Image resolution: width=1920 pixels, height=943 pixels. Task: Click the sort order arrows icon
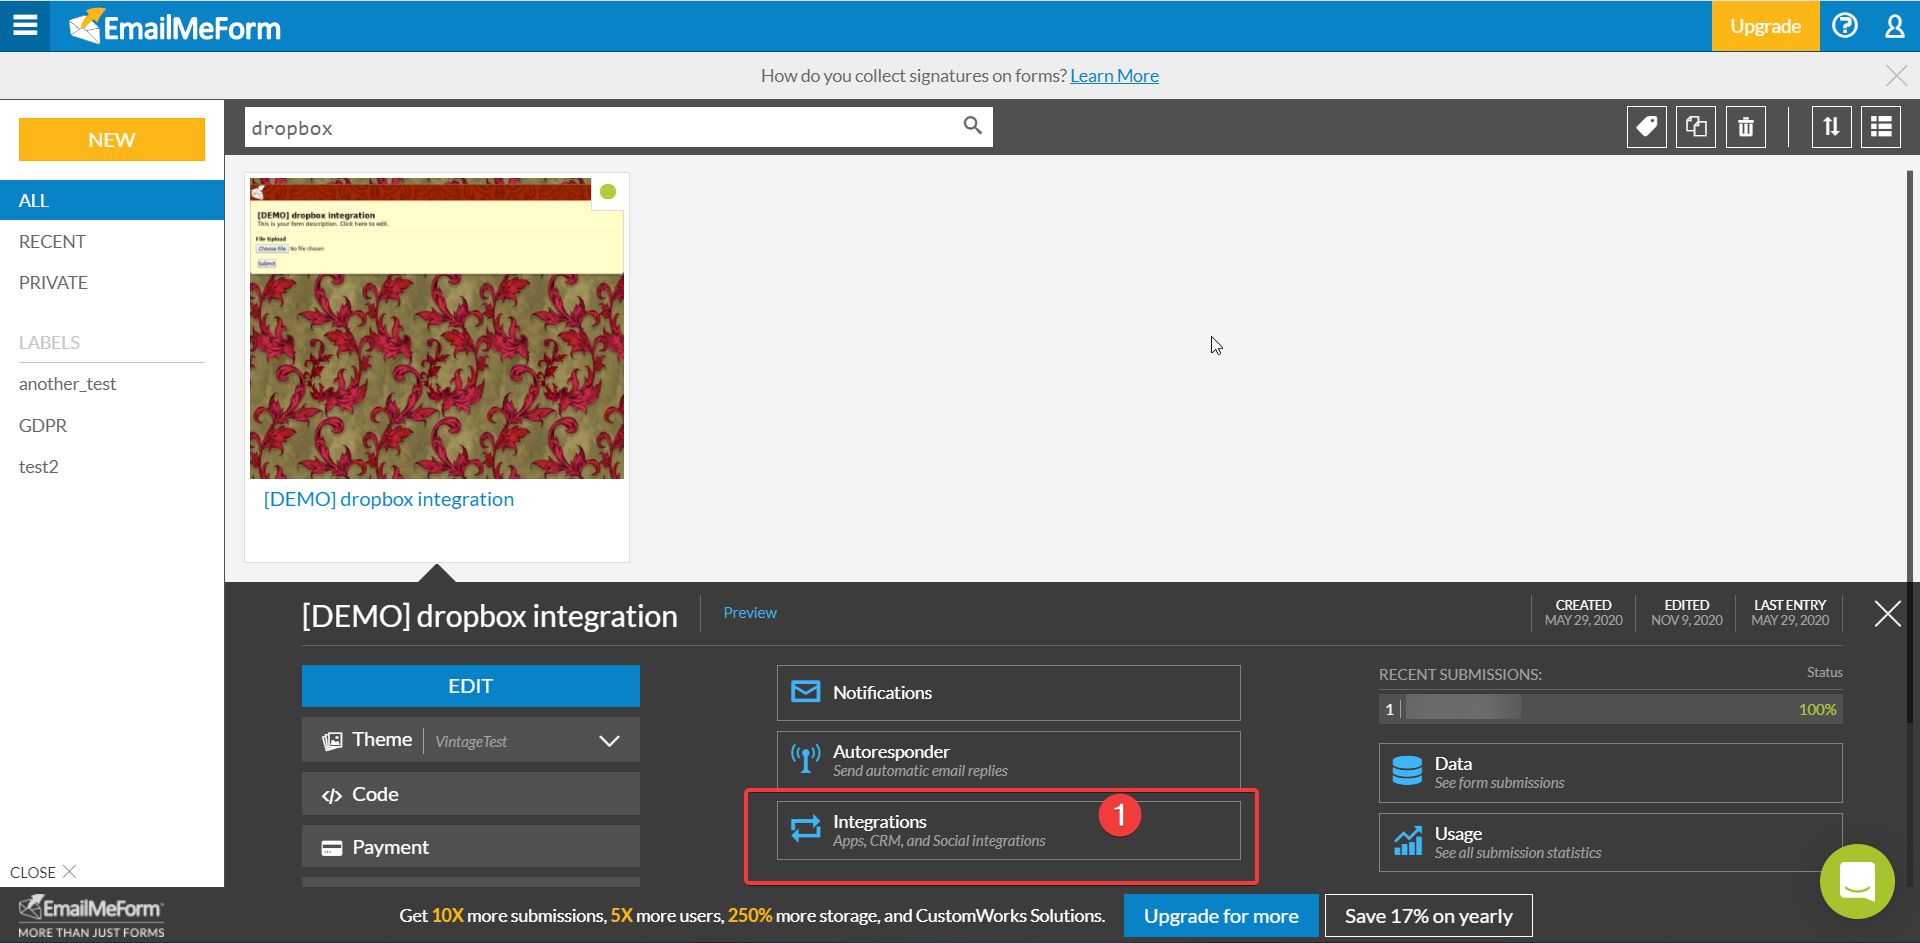point(1831,127)
